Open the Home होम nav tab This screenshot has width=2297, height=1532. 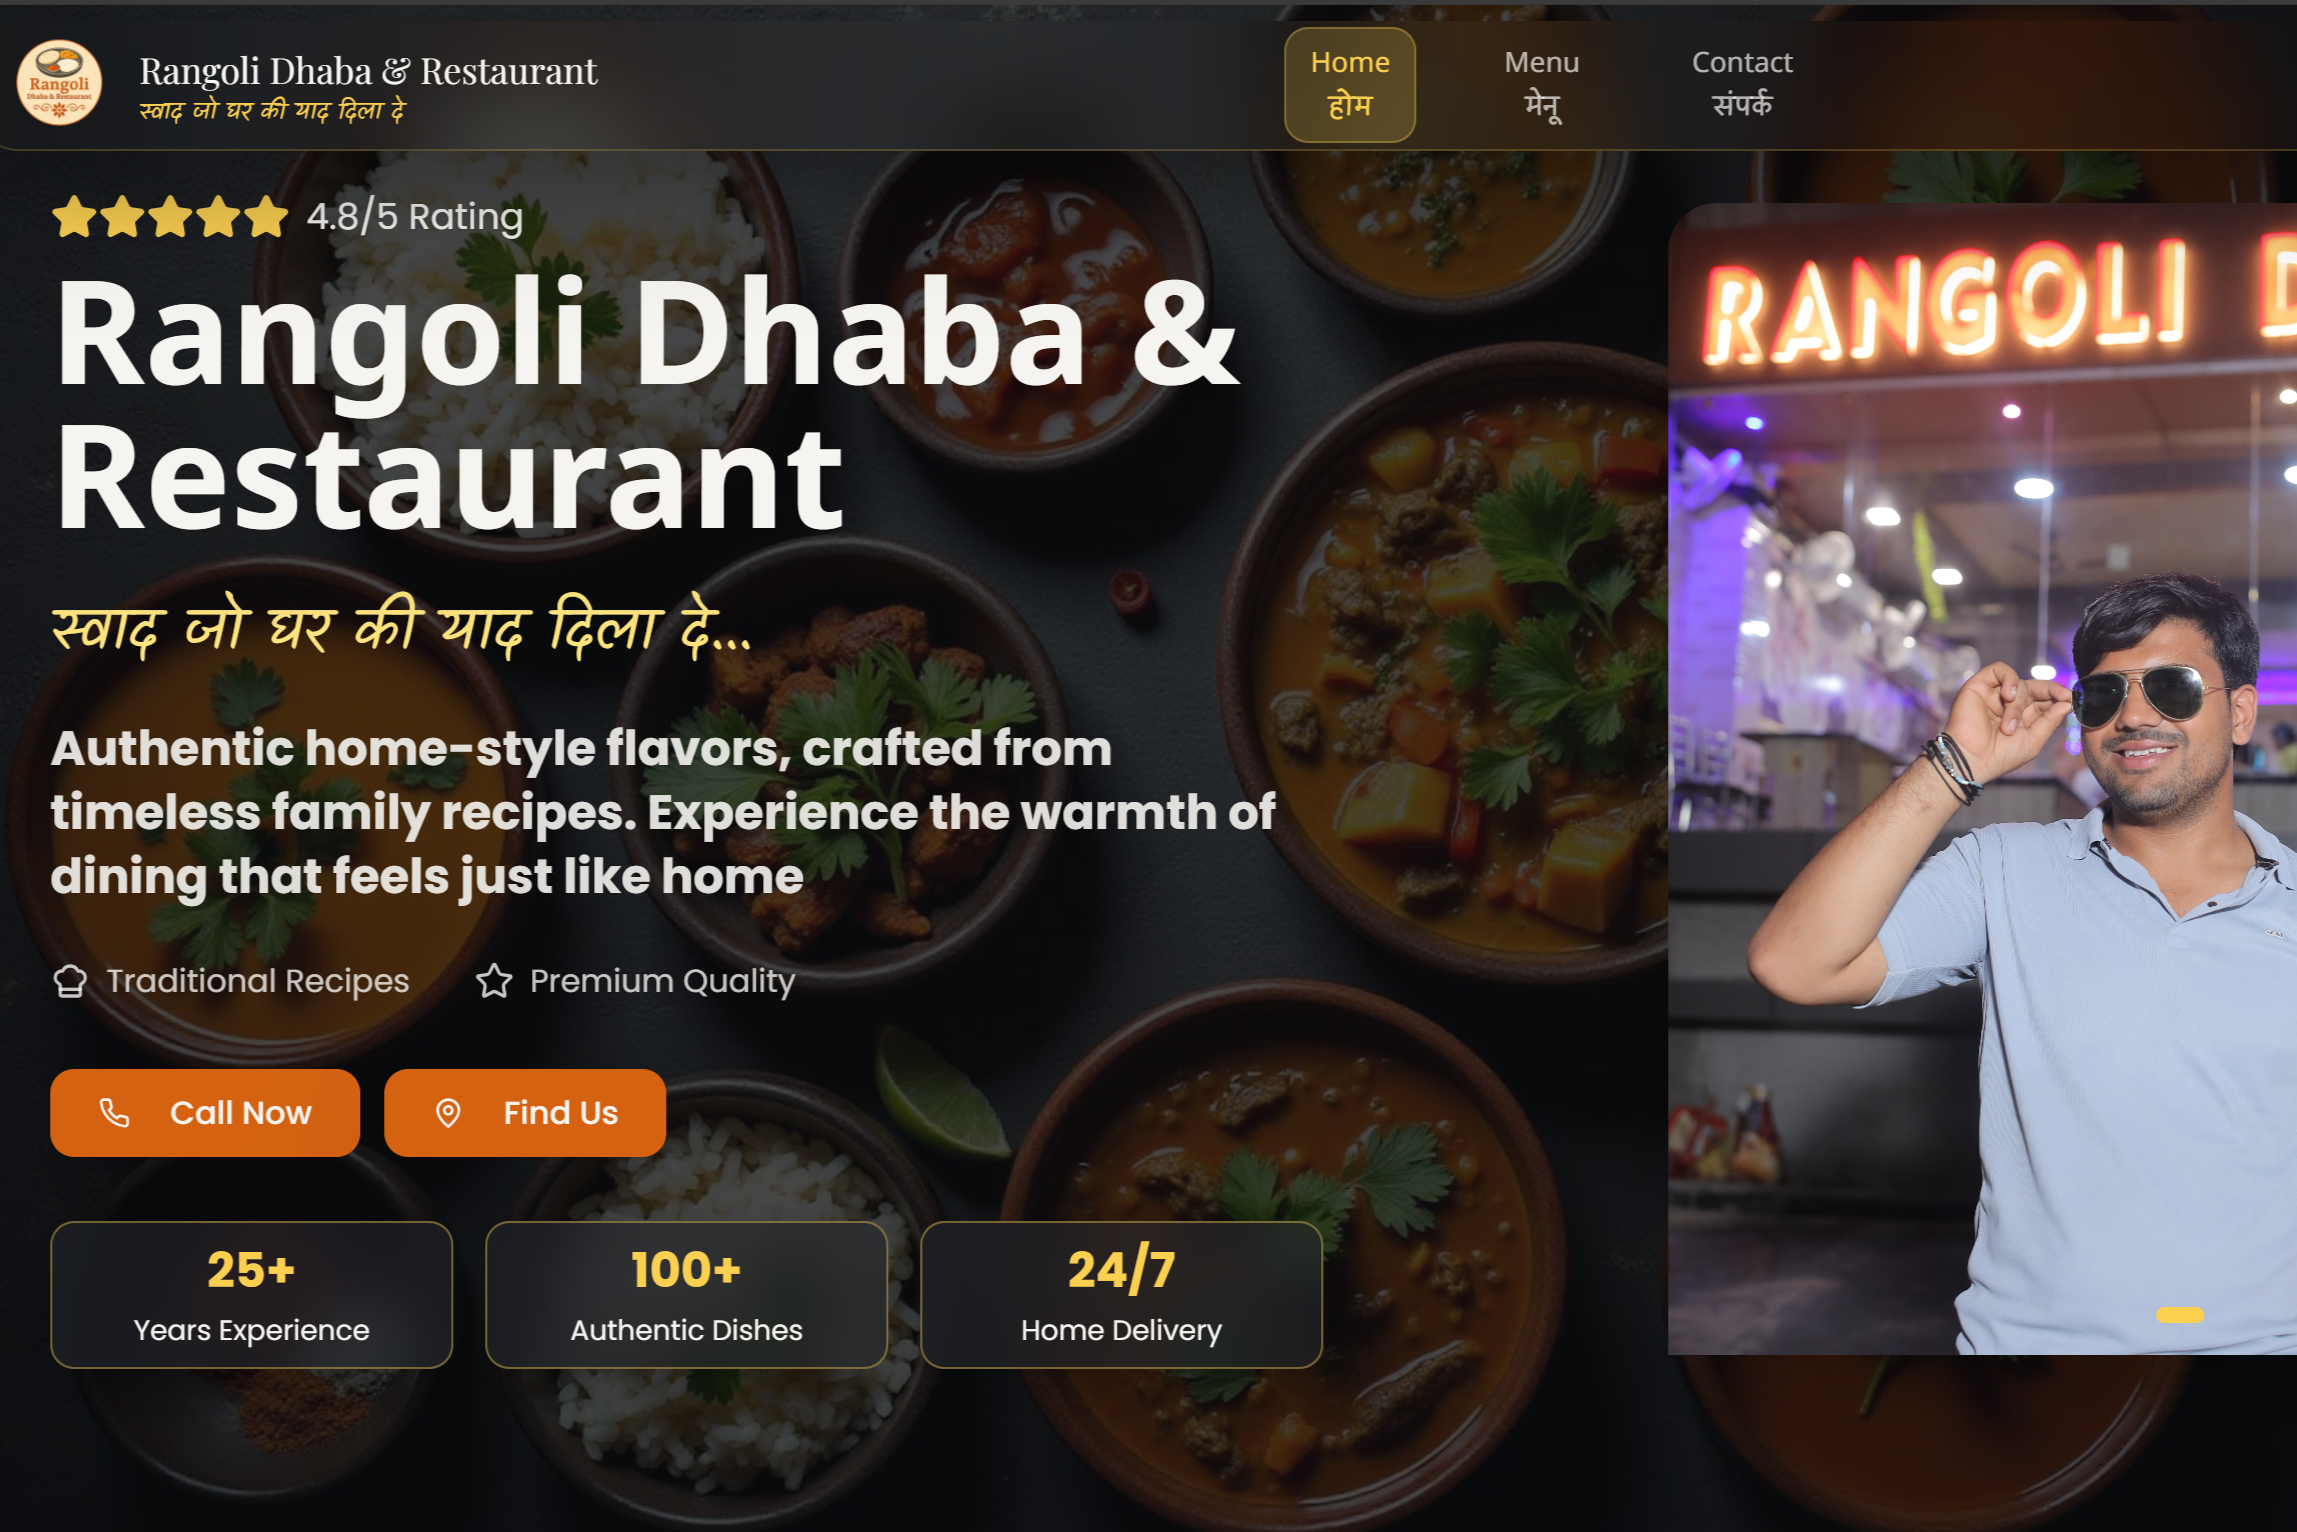(x=1349, y=85)
